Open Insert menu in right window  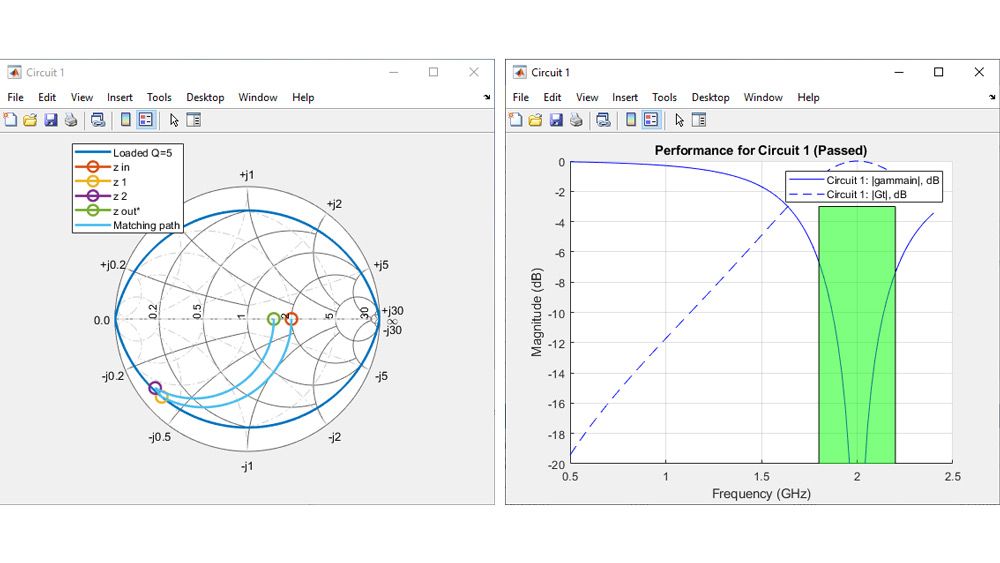(625, 98)
